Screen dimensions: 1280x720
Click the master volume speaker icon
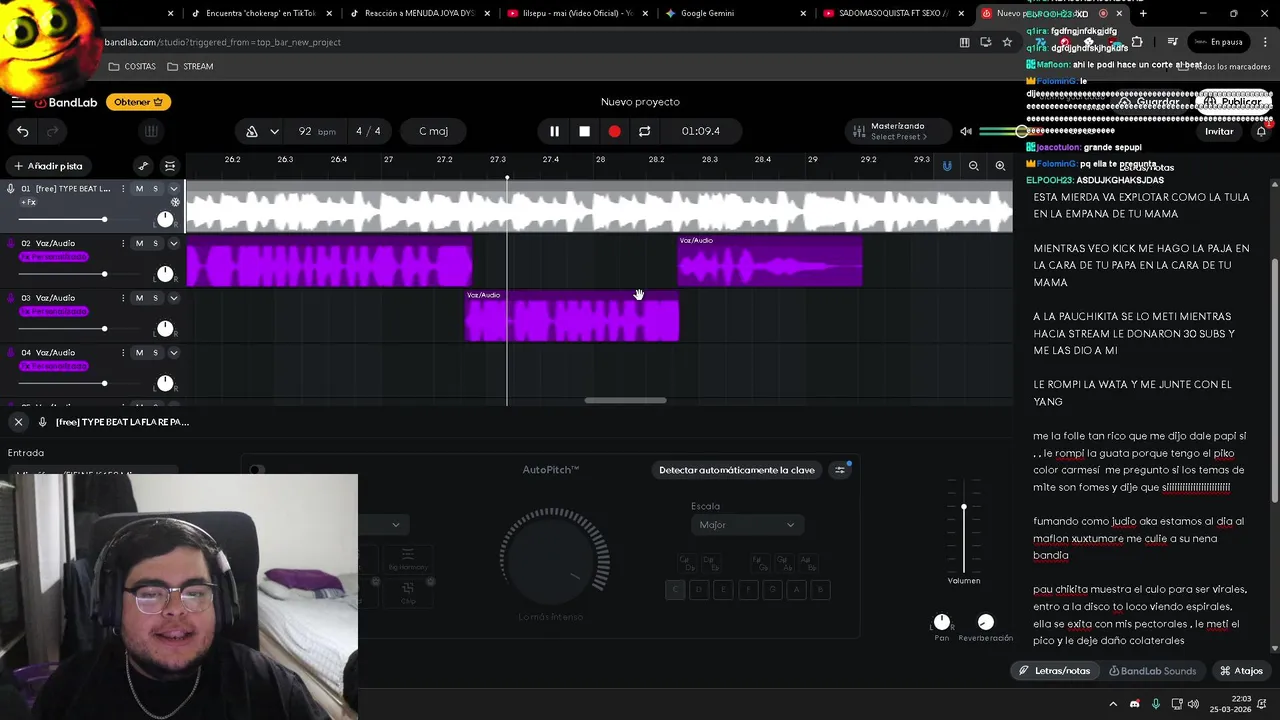pyautogui.click(x=966, y=131)
